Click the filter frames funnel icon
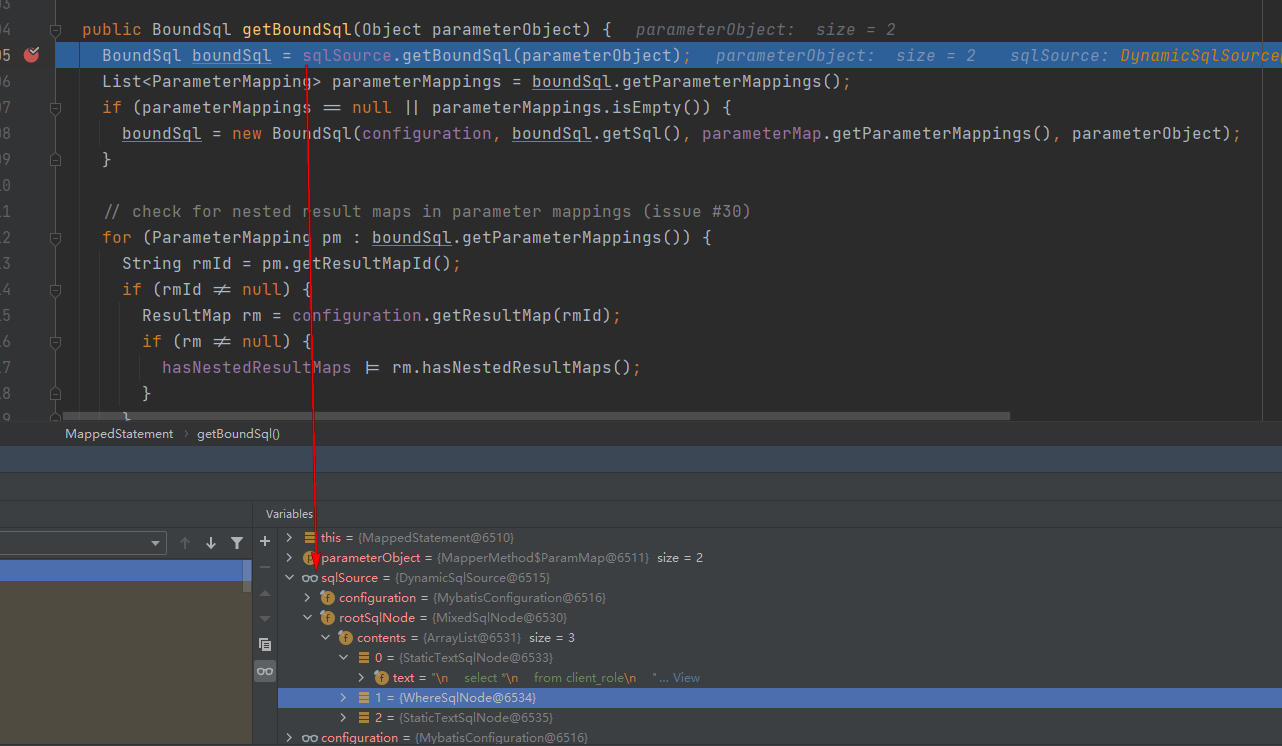This screenshot has width=1282, height=746. pyautogui.click(x=237, y=543)
